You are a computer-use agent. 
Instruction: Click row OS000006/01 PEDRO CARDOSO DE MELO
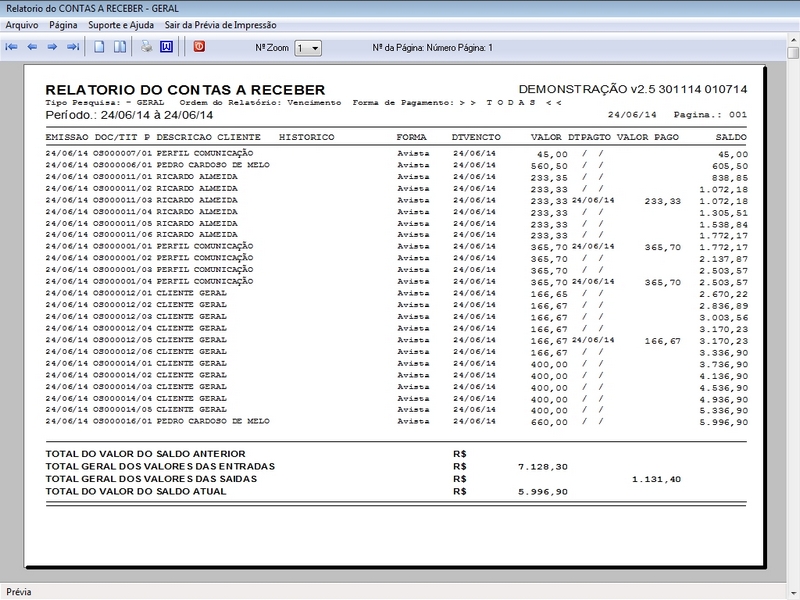(x=396, y=165)
